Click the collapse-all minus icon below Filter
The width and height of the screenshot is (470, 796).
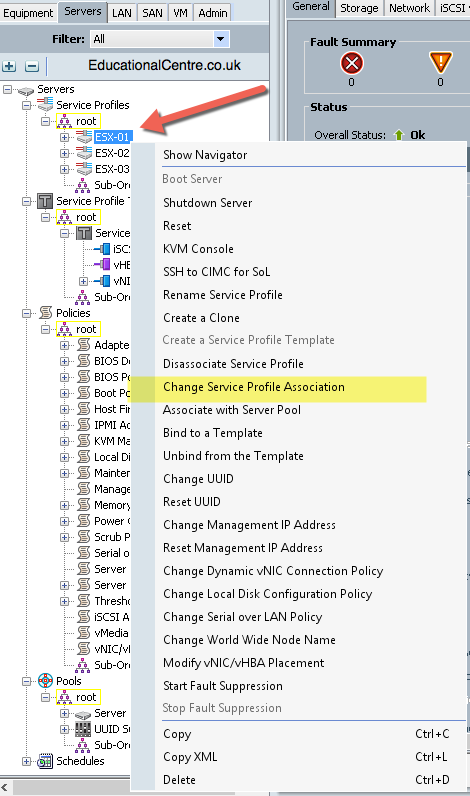click(31, 66)
